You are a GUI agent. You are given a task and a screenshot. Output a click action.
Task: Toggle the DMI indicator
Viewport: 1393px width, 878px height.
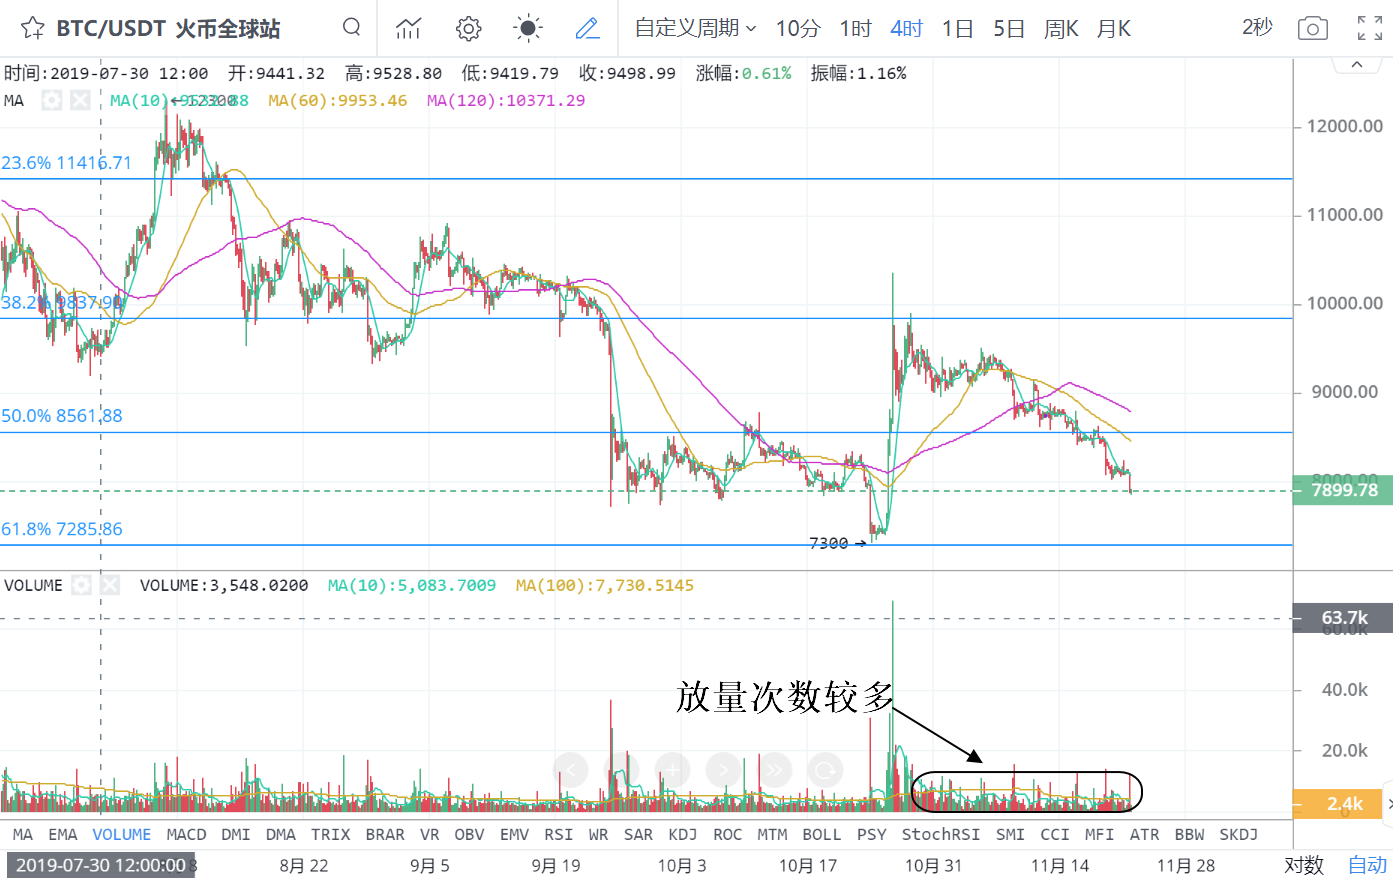[236, 834]
